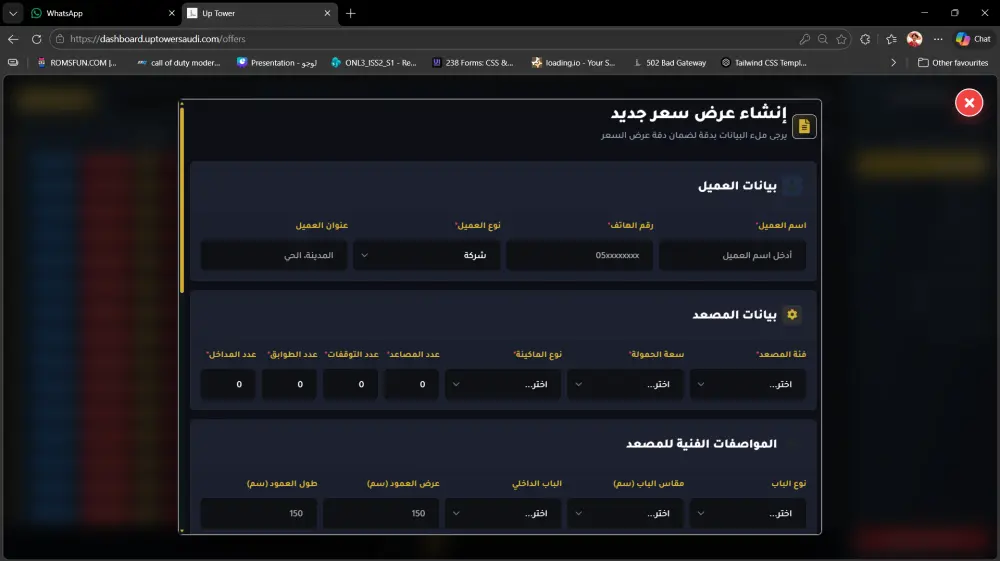Click the favourites bar leftmost icon
The width and height of the screenshot is (1000, 561).
tap(13, 62)
